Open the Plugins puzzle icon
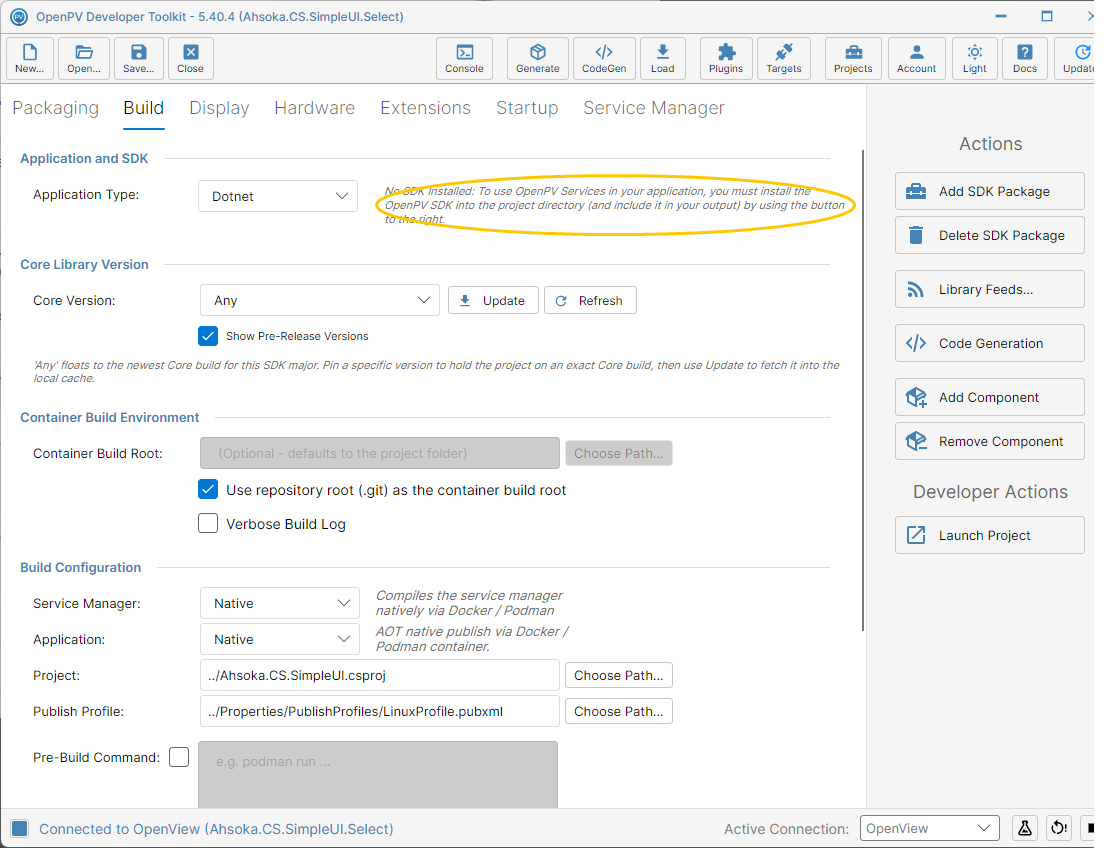Screen dimensions: 1116x848 (725, 58)
